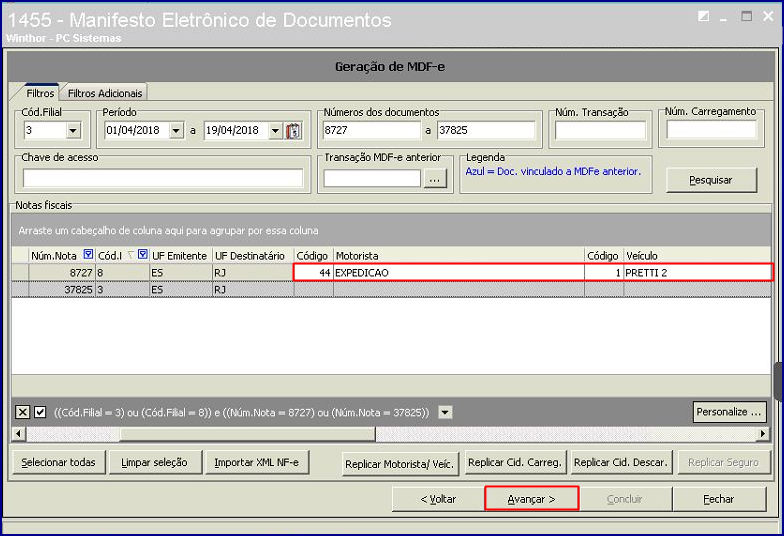Switch to the Filtros tab
Screen dimensions: 784x536
(x=40, y=94)
